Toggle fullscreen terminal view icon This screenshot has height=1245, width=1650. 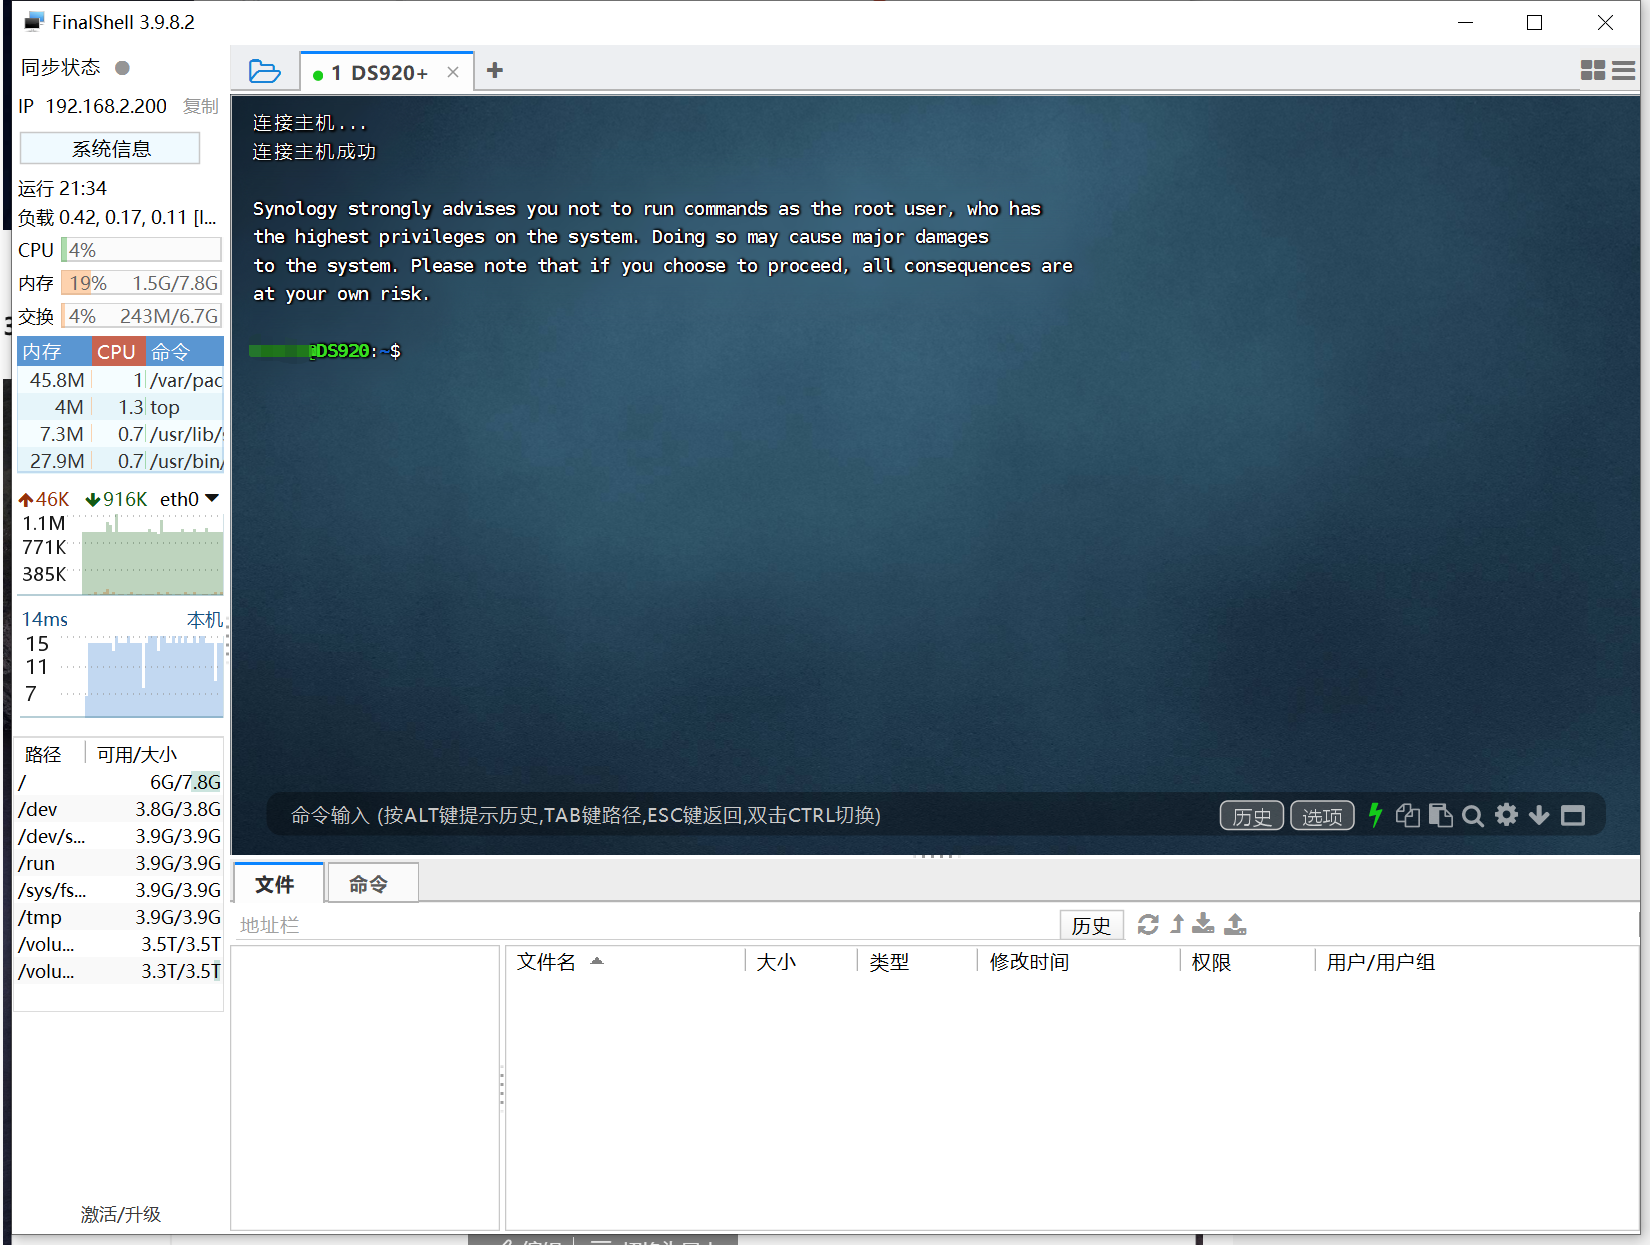1573,815
